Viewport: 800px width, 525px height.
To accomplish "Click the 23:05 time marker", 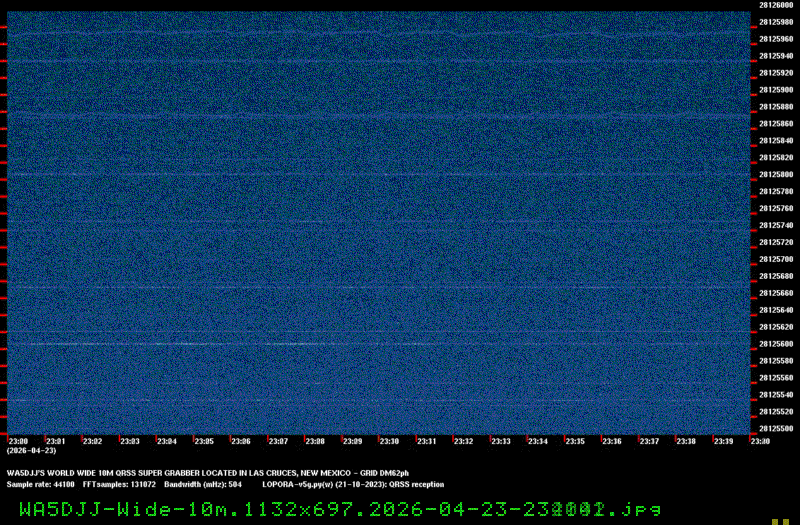I will coord(204,441).
